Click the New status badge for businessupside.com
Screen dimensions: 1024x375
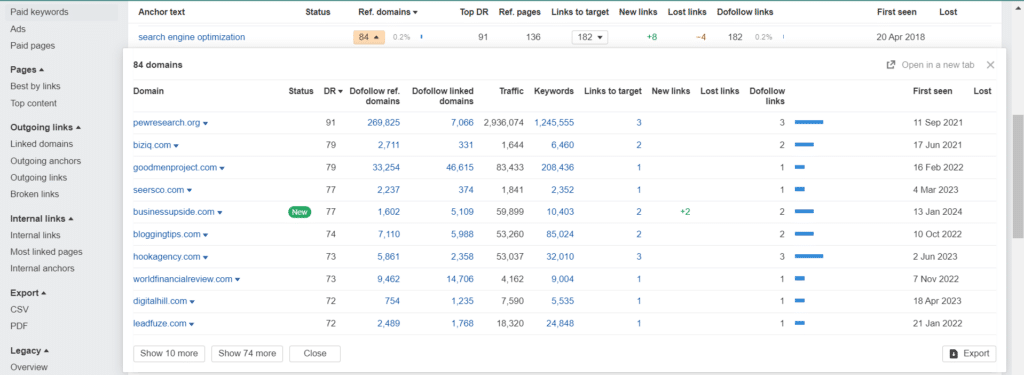point(299,212)
